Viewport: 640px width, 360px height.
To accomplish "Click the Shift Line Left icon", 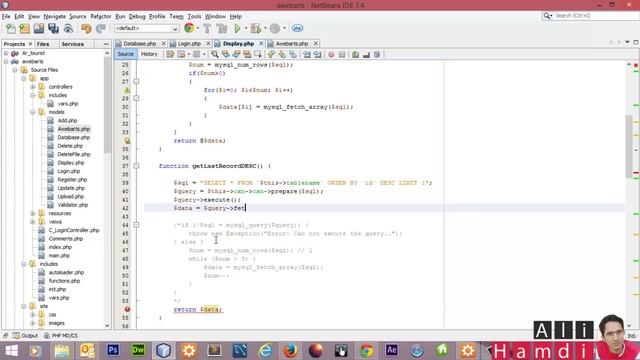I will click(307, 54).
